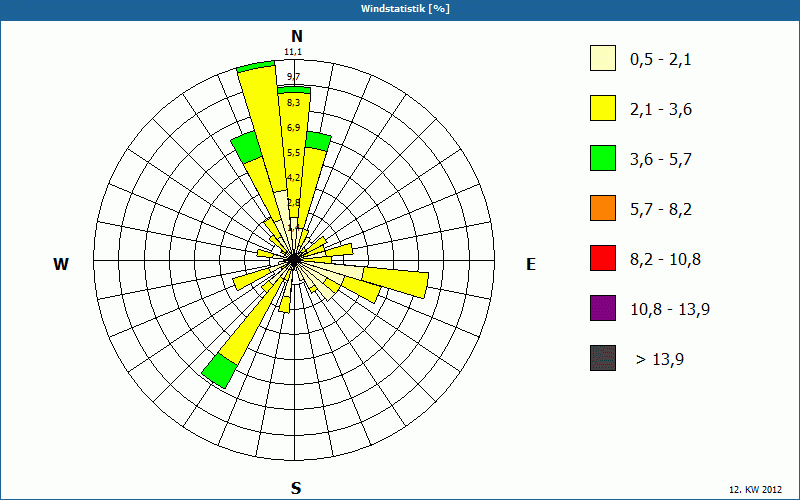
Task: Click the red 8,2 - 10,8 legend swatch
Action: pos(603,258)
